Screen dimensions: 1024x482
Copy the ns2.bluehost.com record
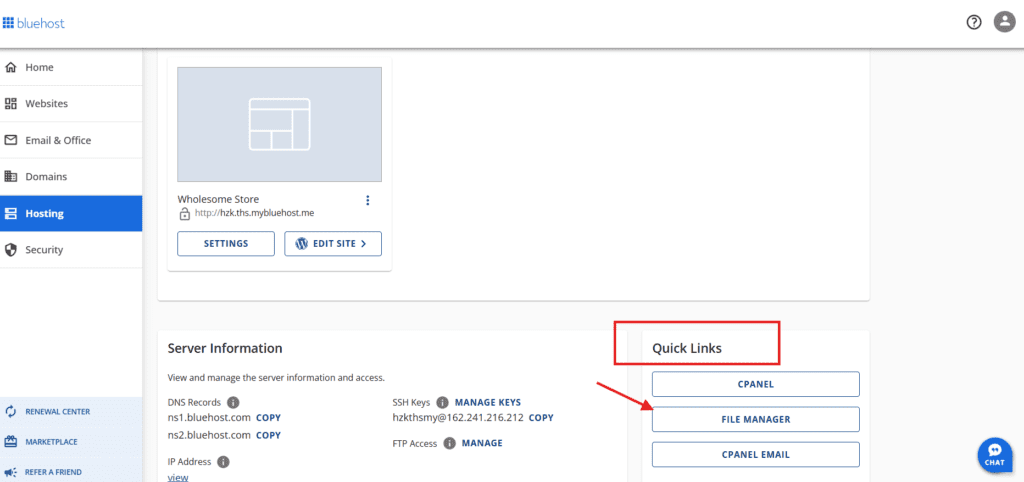[268, 435]
